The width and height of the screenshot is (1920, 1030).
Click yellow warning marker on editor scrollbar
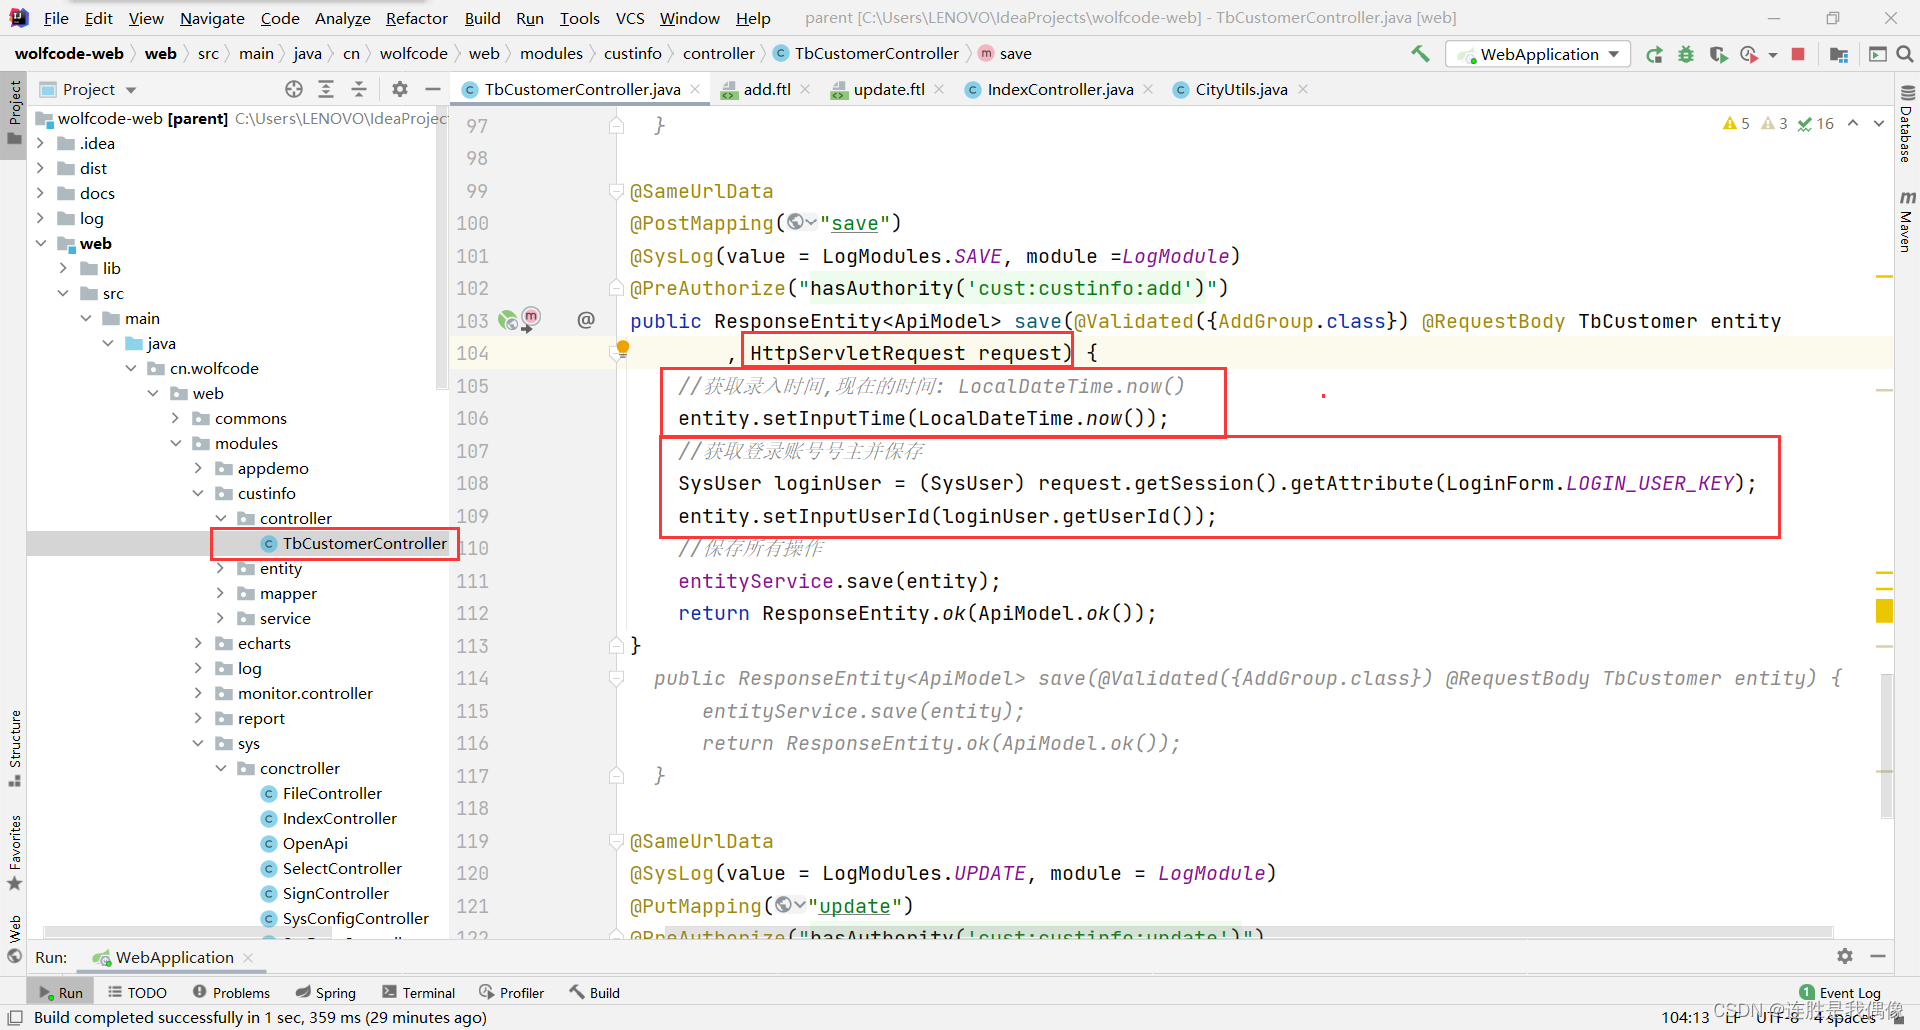point(1884,610)
